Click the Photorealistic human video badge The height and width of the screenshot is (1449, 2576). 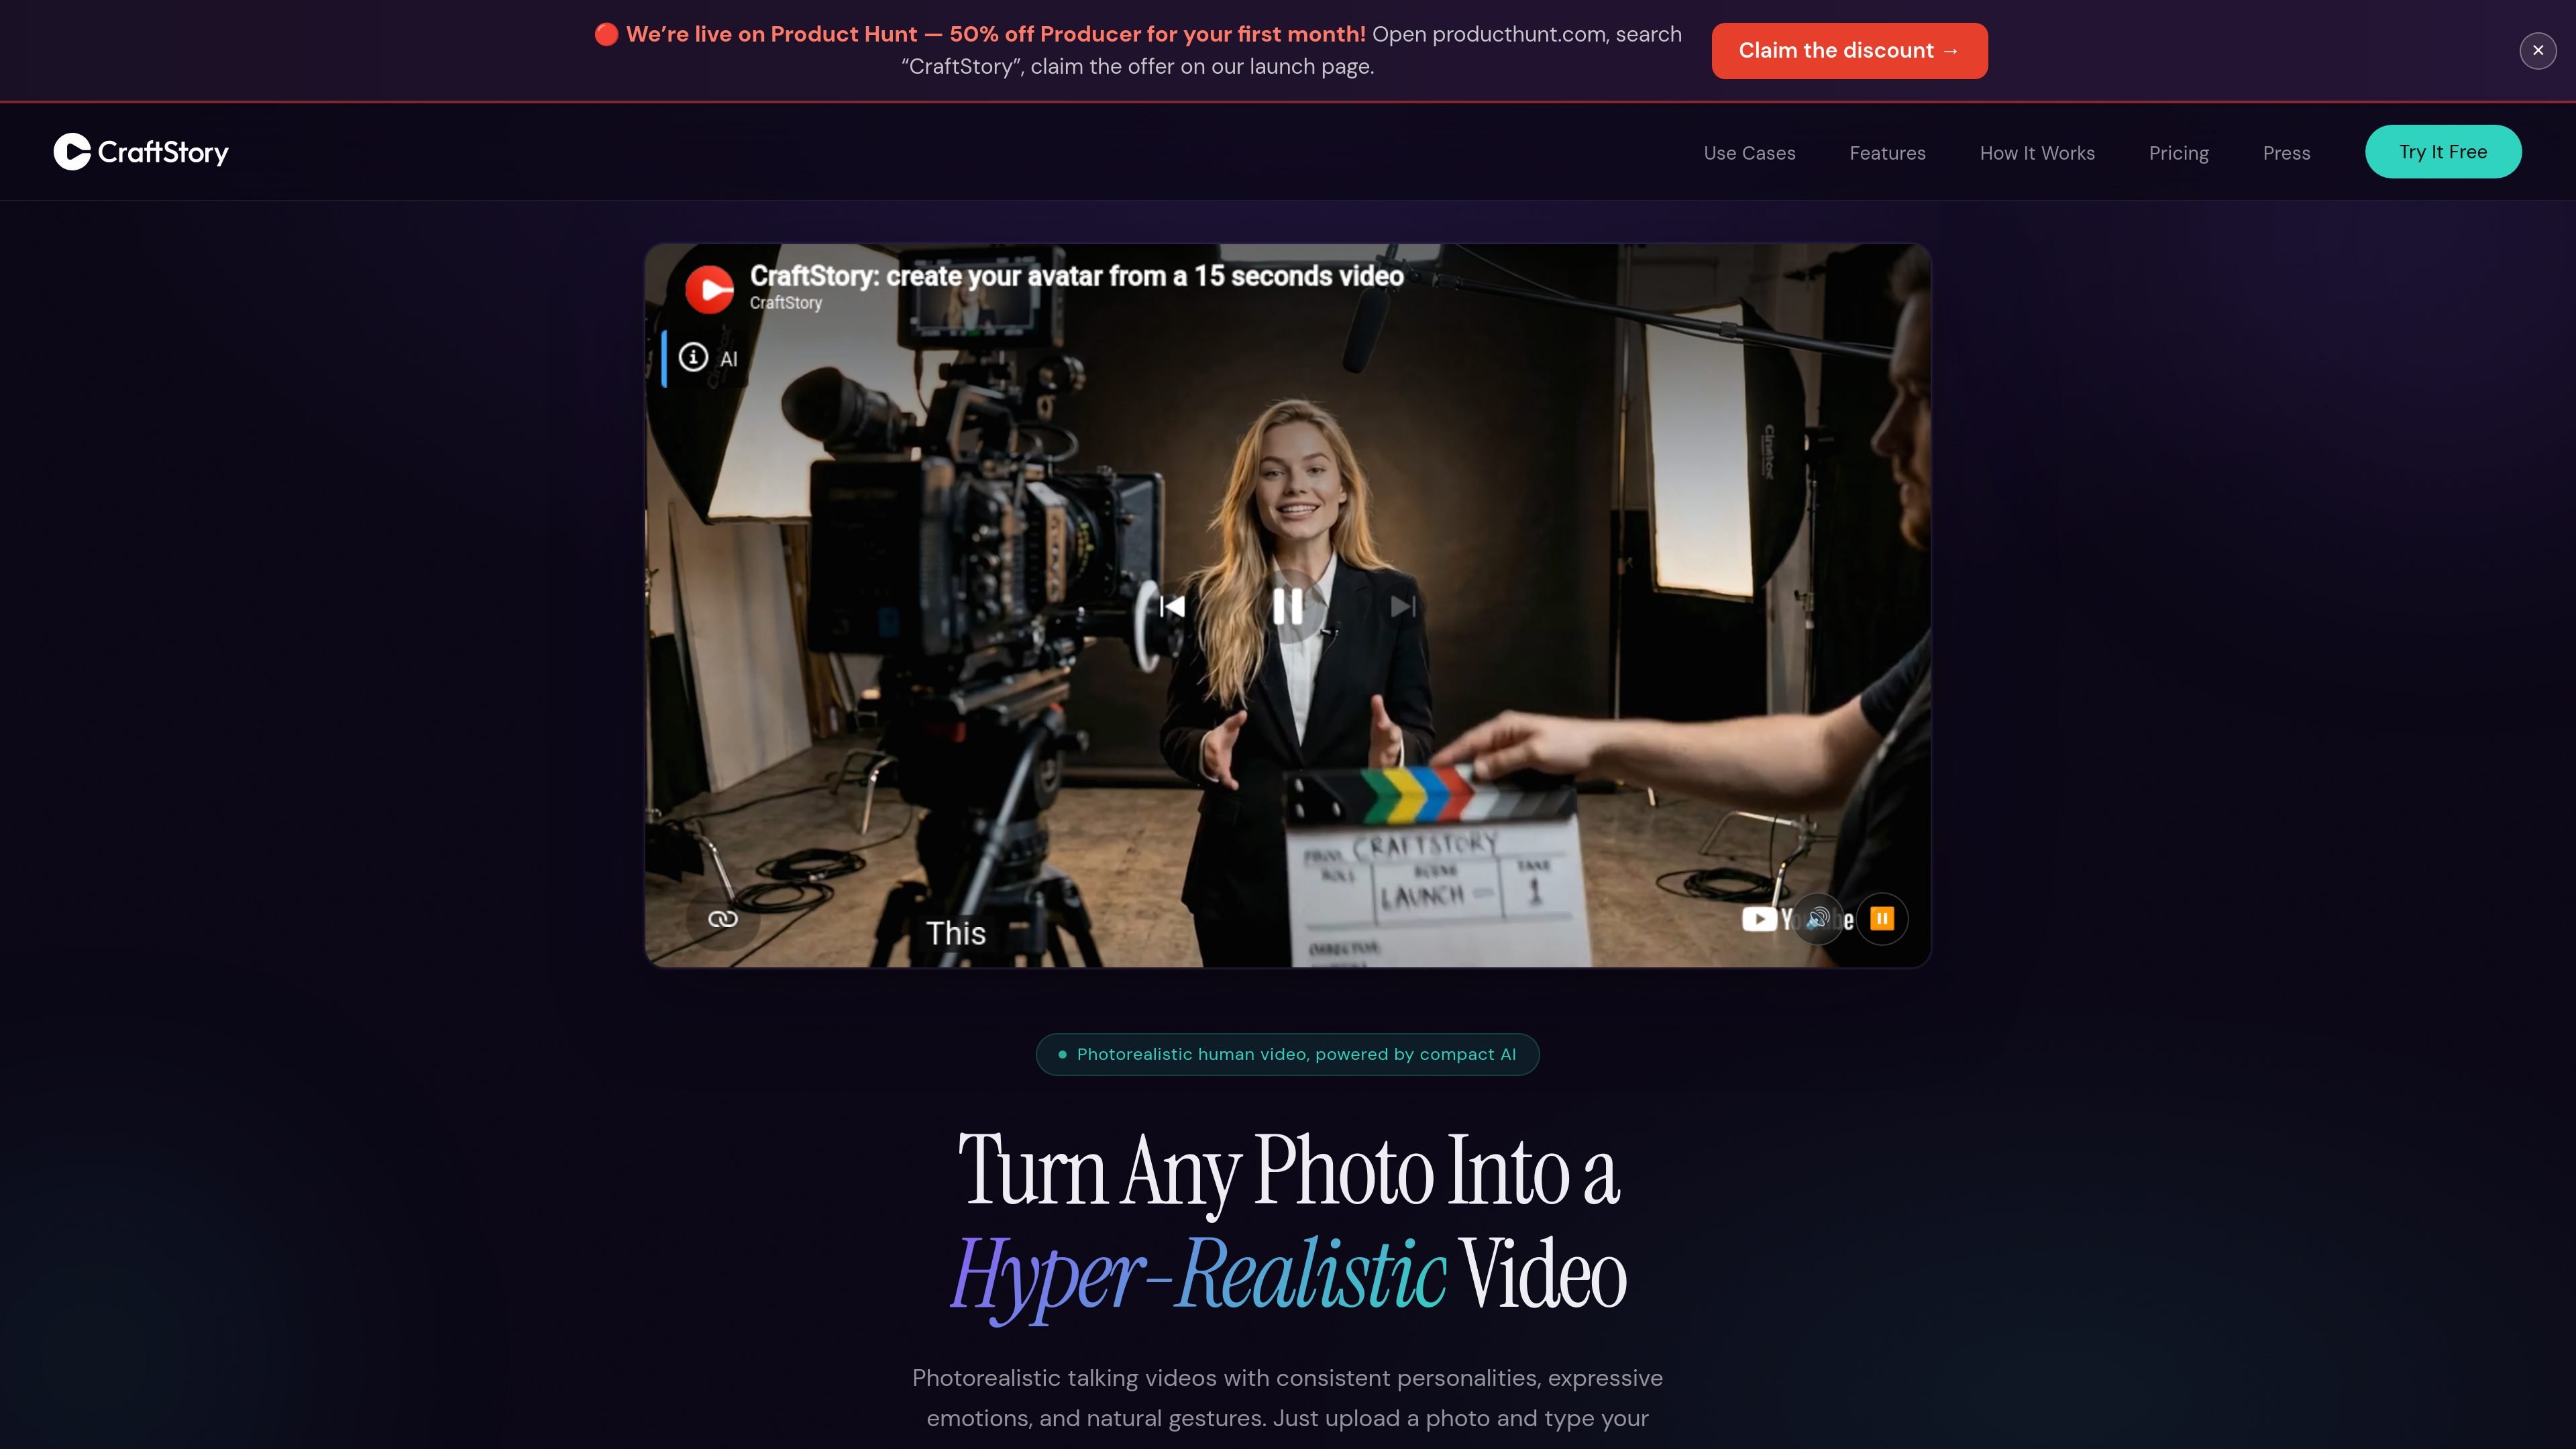click(x=1287, y=1054)
